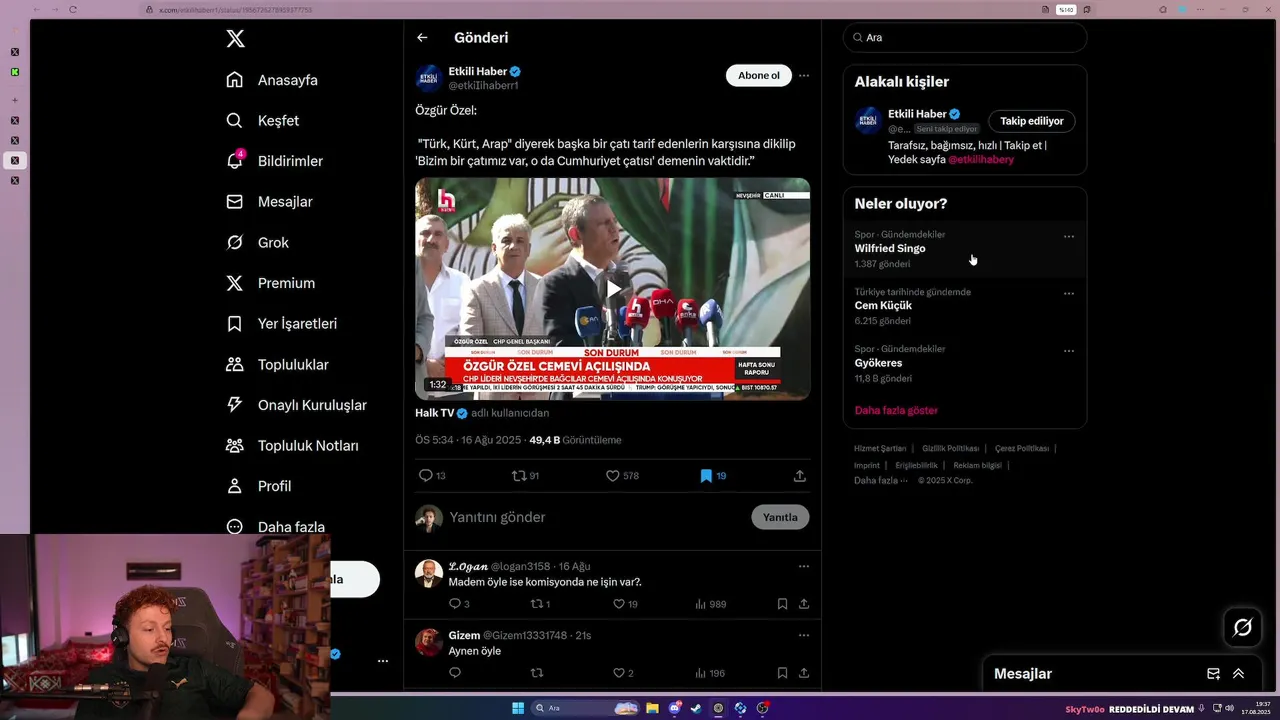This screenshot has width=1280, height=720.
Task: Play the Özgür Özel video
Action: click(613, 289)
